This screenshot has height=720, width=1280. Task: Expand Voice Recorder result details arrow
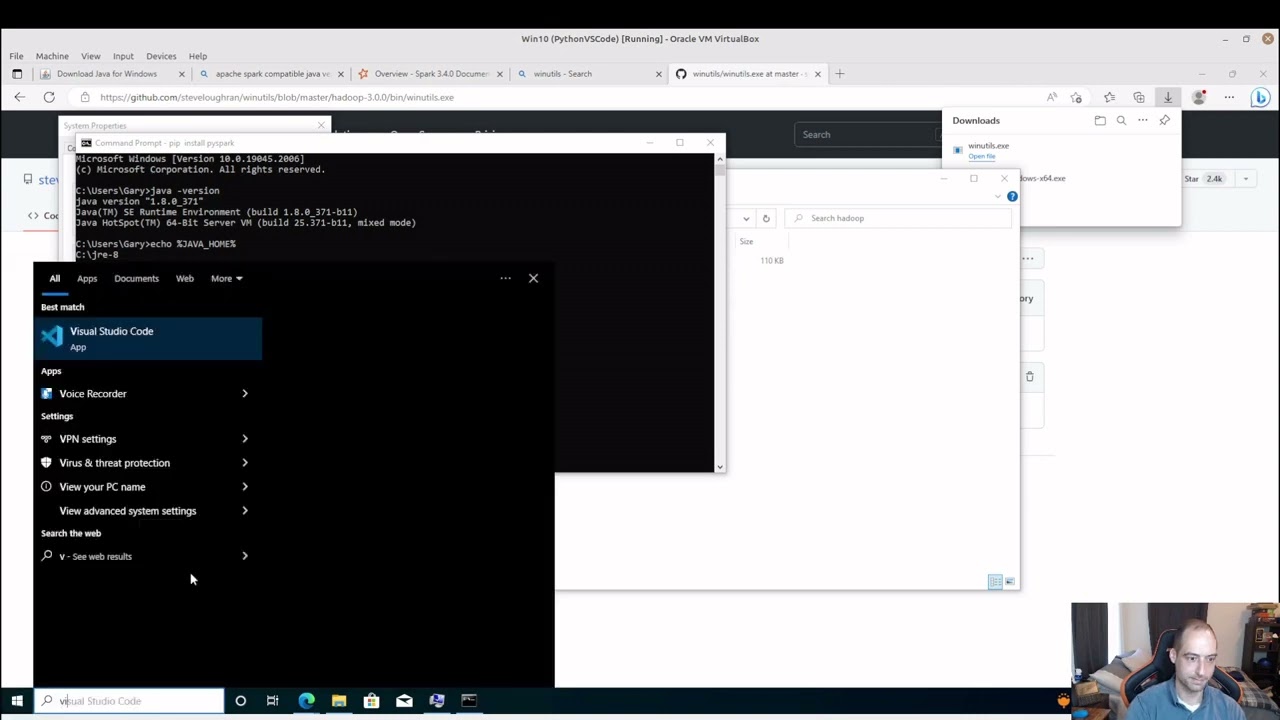point(245,394)
